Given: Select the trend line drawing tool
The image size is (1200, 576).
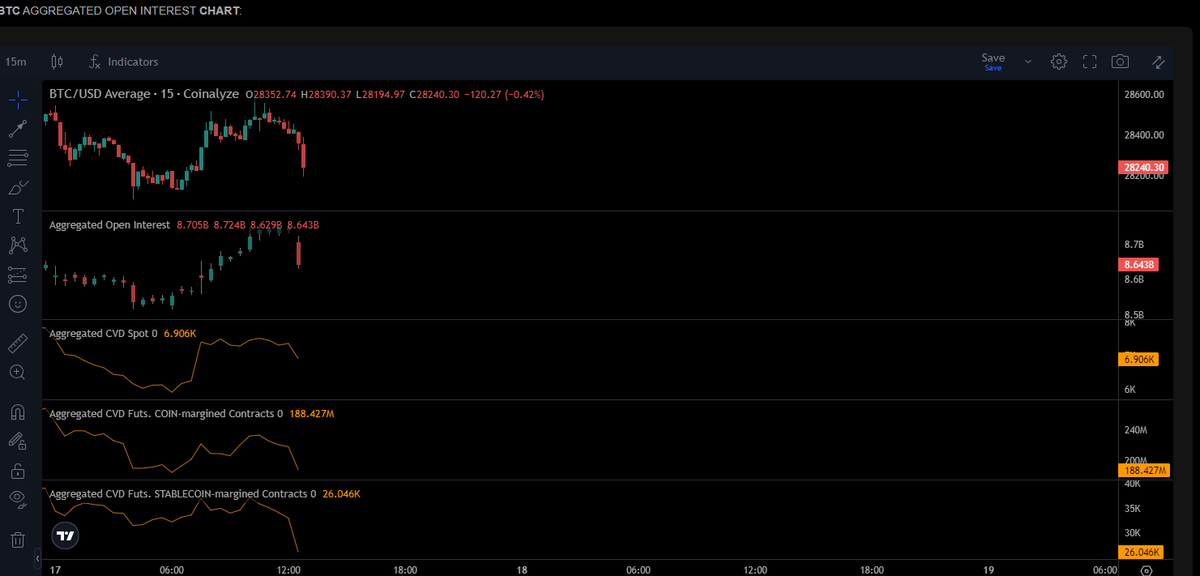Looking at the screenshot, I should pos(18,129).
